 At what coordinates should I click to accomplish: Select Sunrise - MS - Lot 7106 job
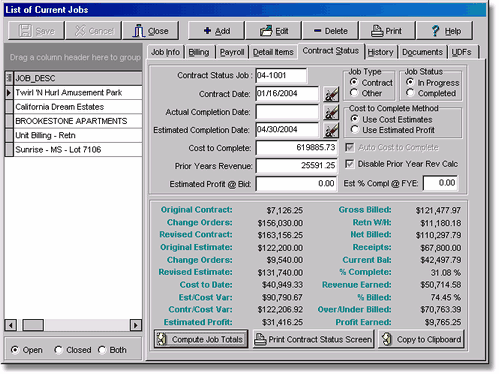(x=78, y=150)
